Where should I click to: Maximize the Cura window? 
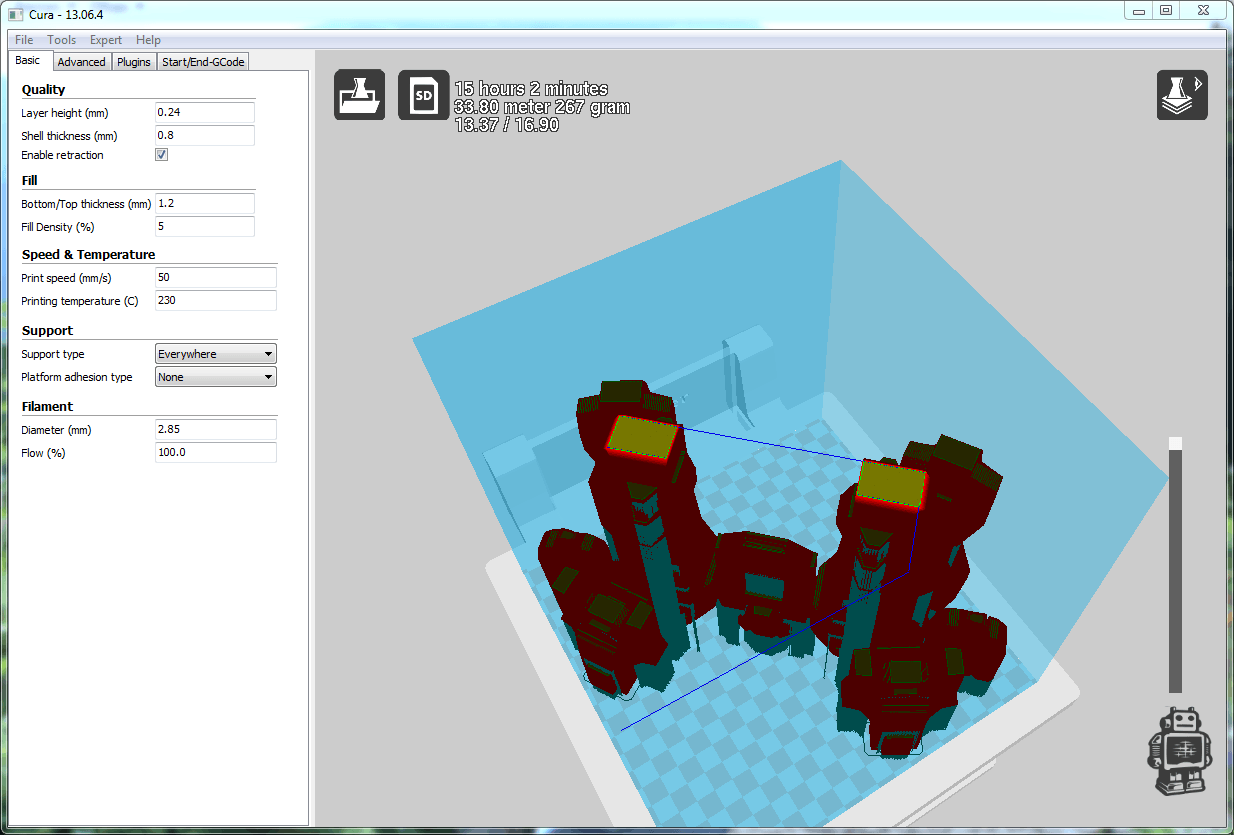click(1166, 10)
